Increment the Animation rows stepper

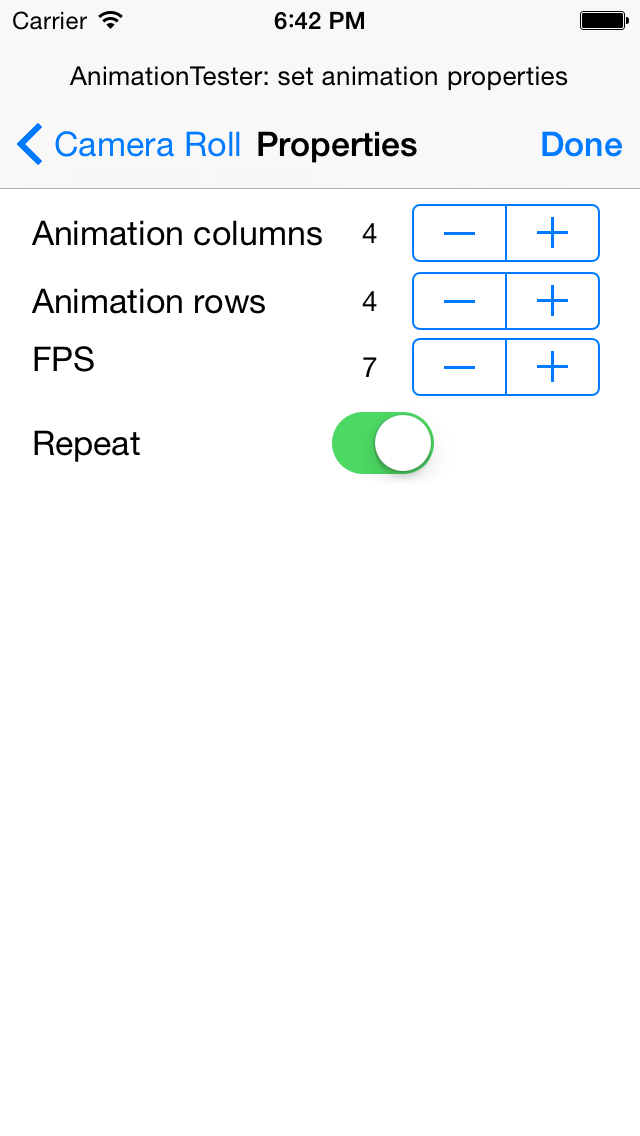pyautogui.click(x=552, y=301)
